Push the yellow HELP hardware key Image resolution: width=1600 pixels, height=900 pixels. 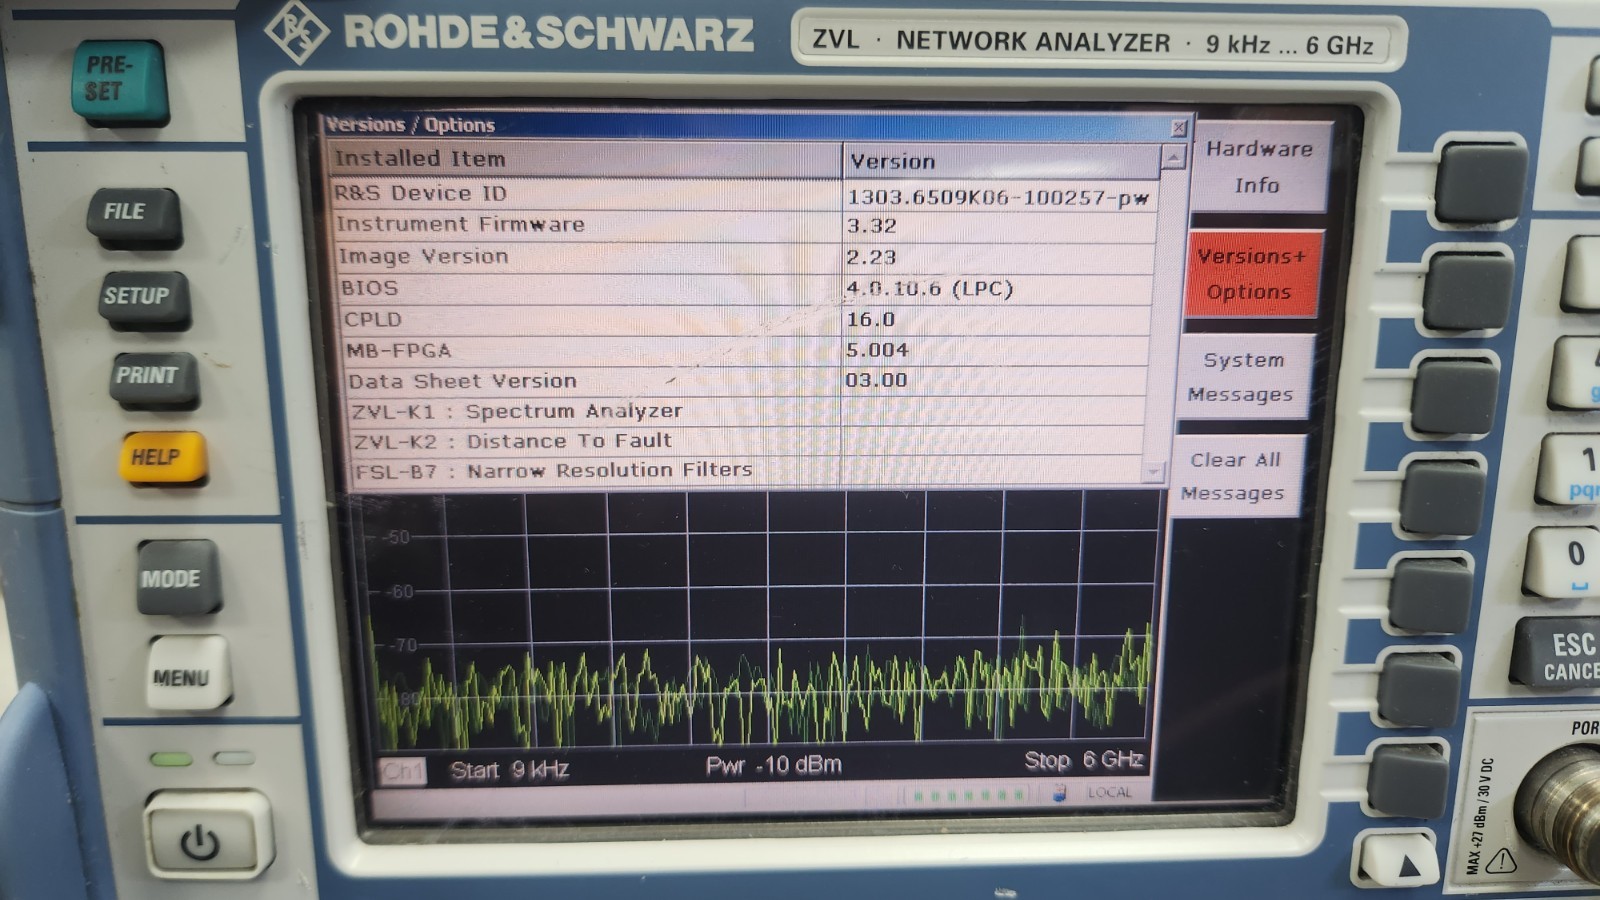[162, 458]
